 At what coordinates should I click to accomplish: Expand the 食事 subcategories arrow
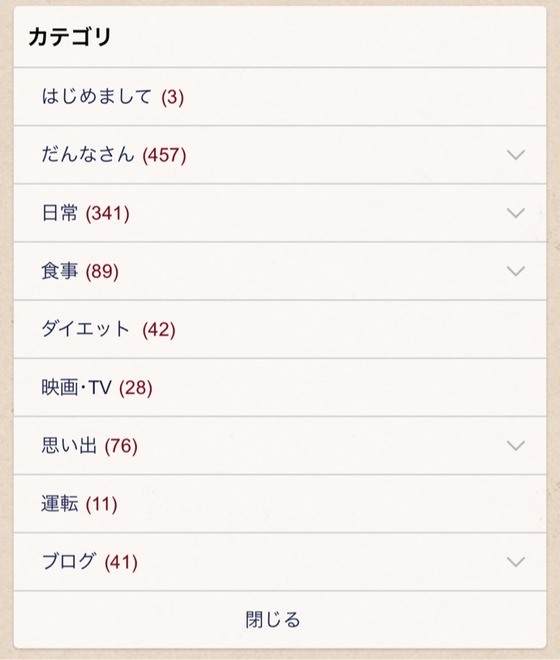(x=515, y=271)
